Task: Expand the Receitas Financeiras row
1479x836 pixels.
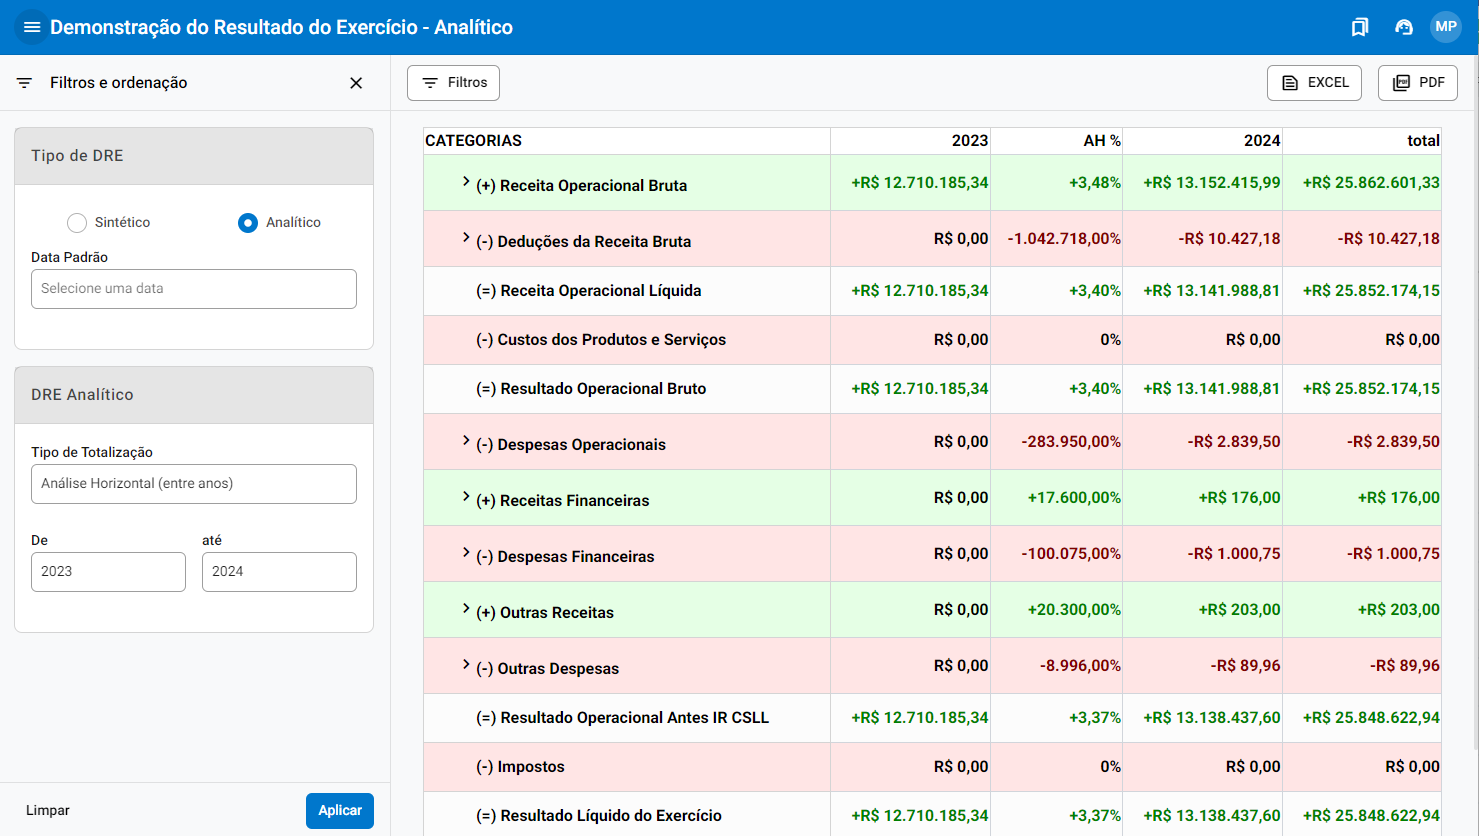Action: 466,497
